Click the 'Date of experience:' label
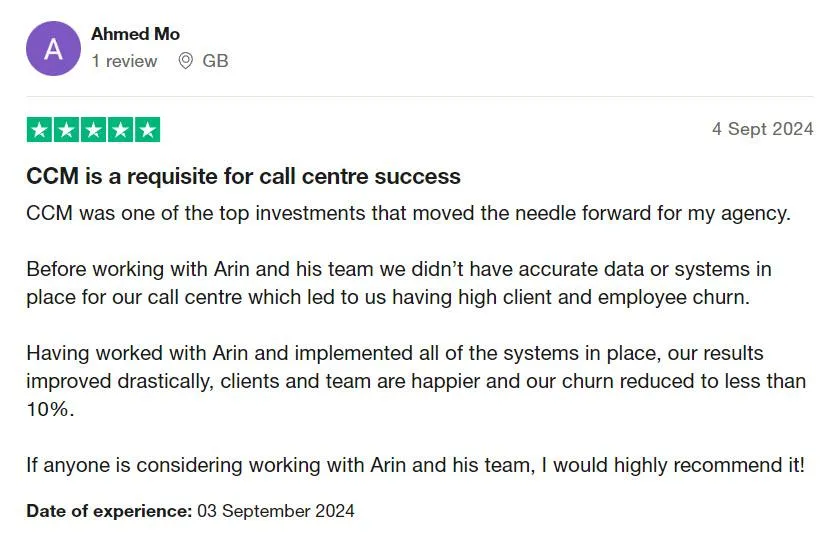The width and height of the screenshot is (834, 540). coord(109,511)
